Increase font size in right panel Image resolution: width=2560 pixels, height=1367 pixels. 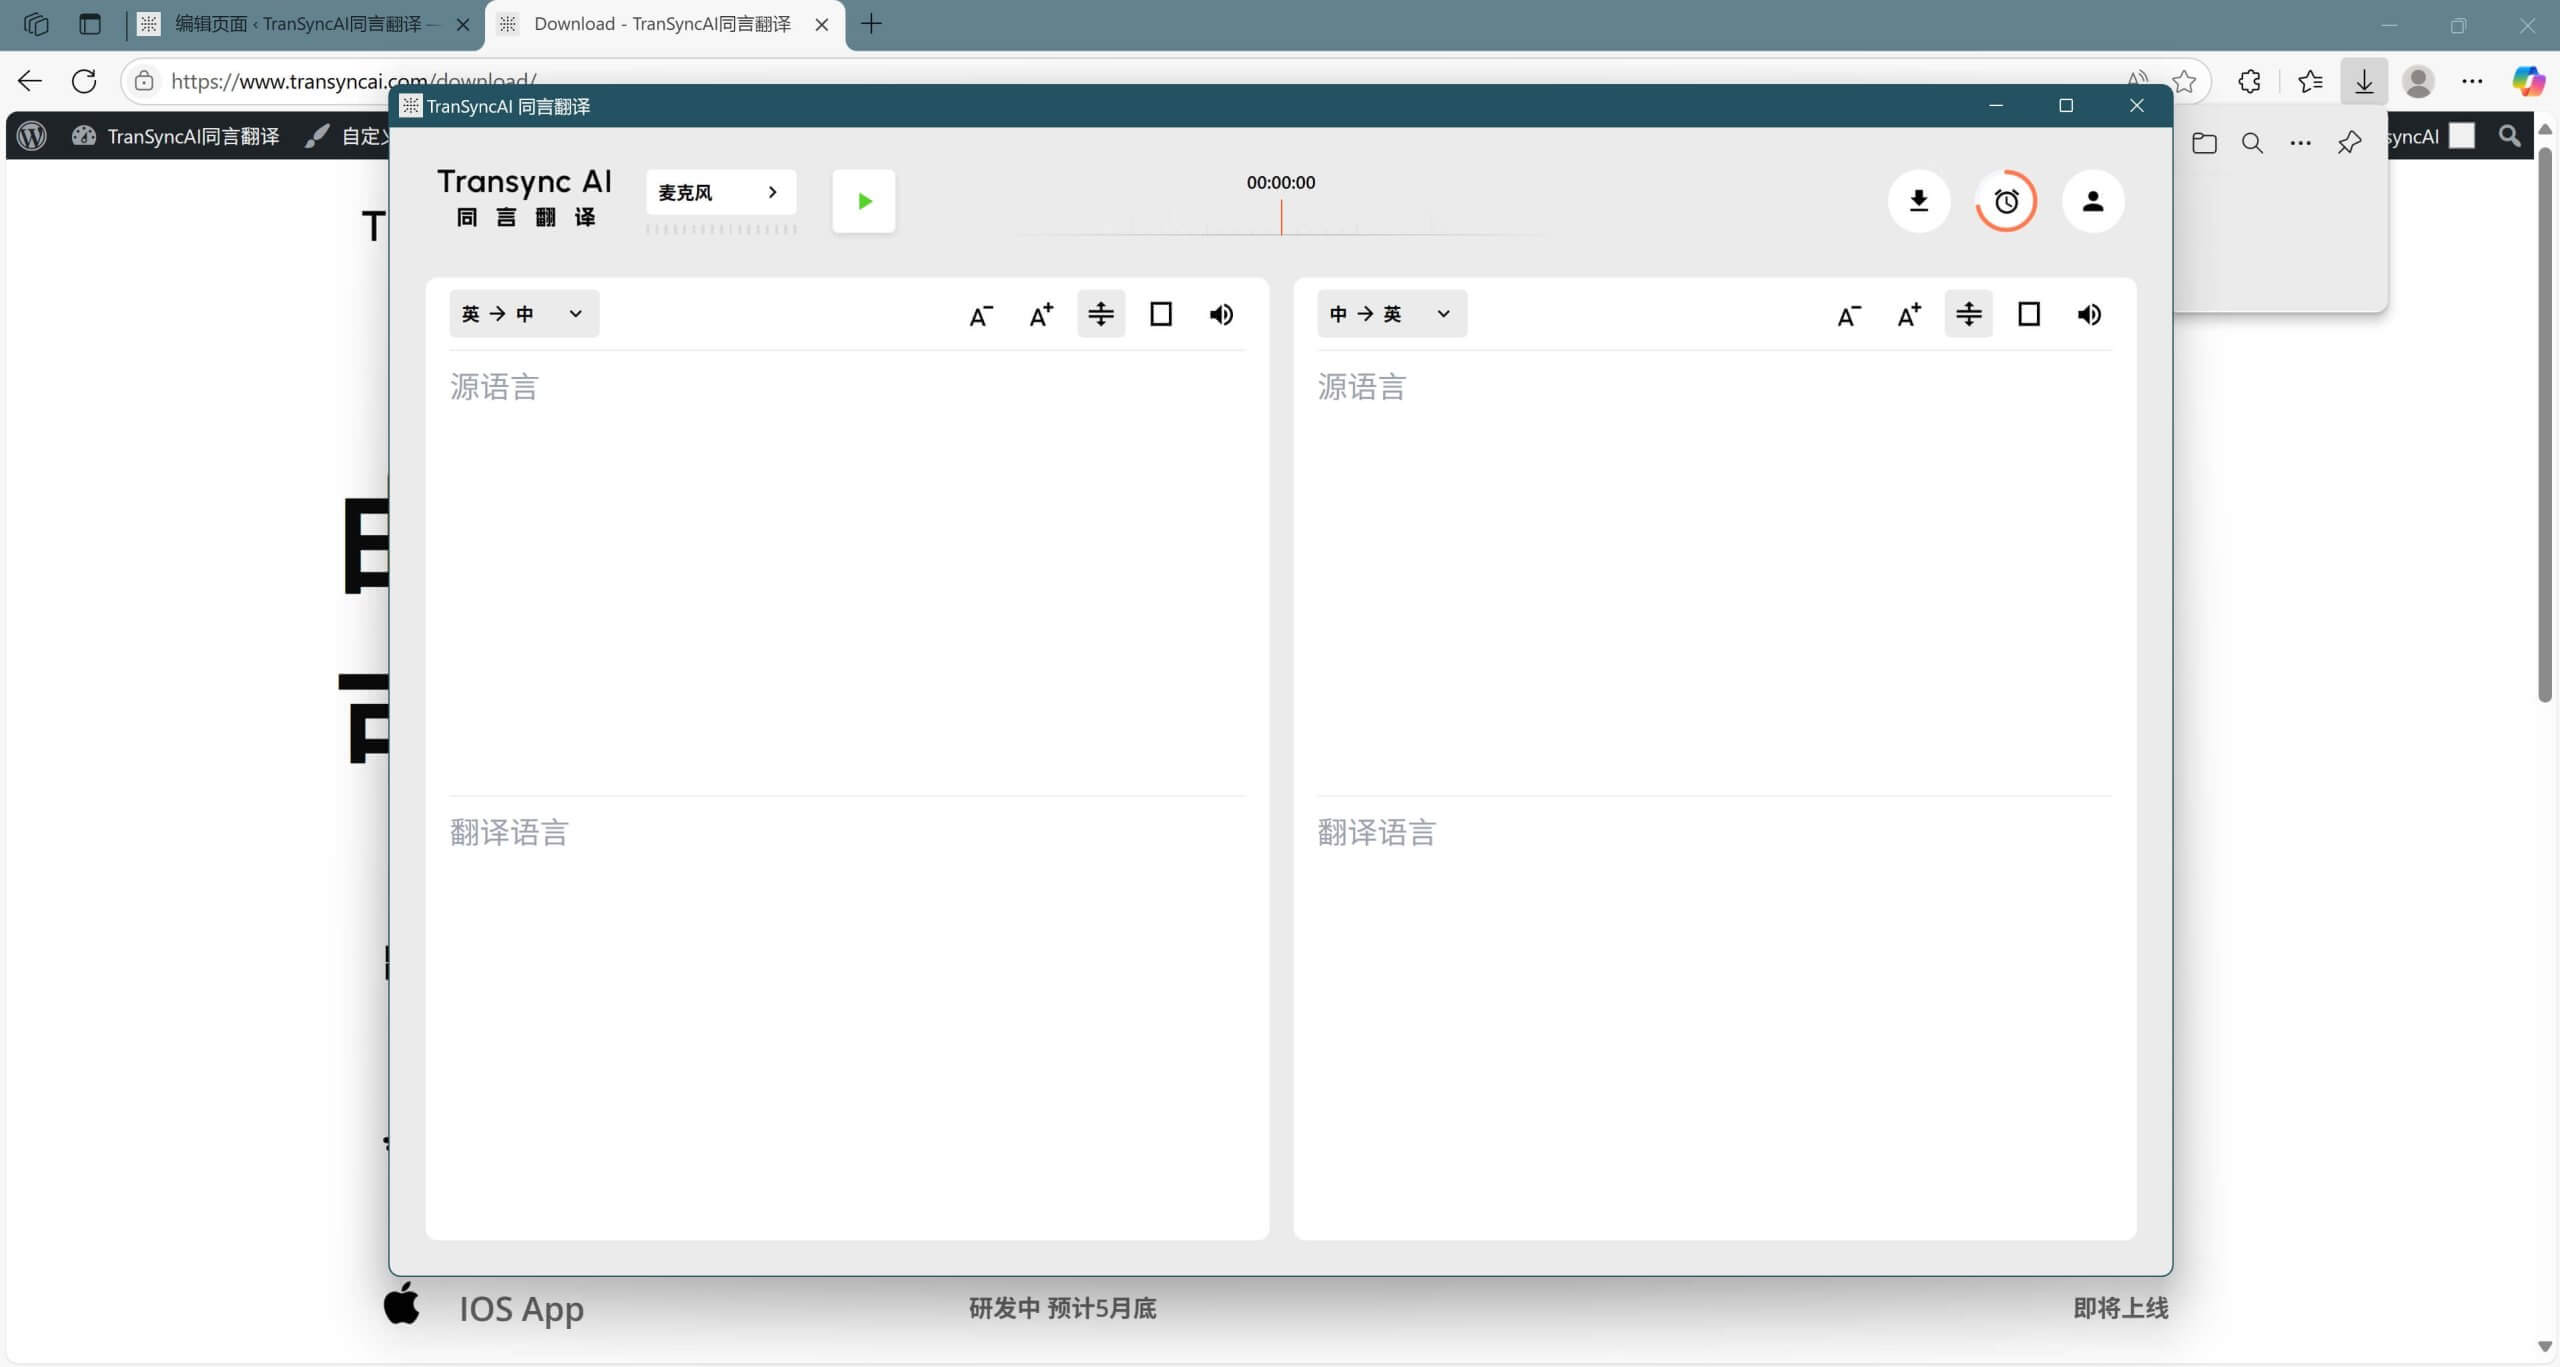pos(1909,315)
